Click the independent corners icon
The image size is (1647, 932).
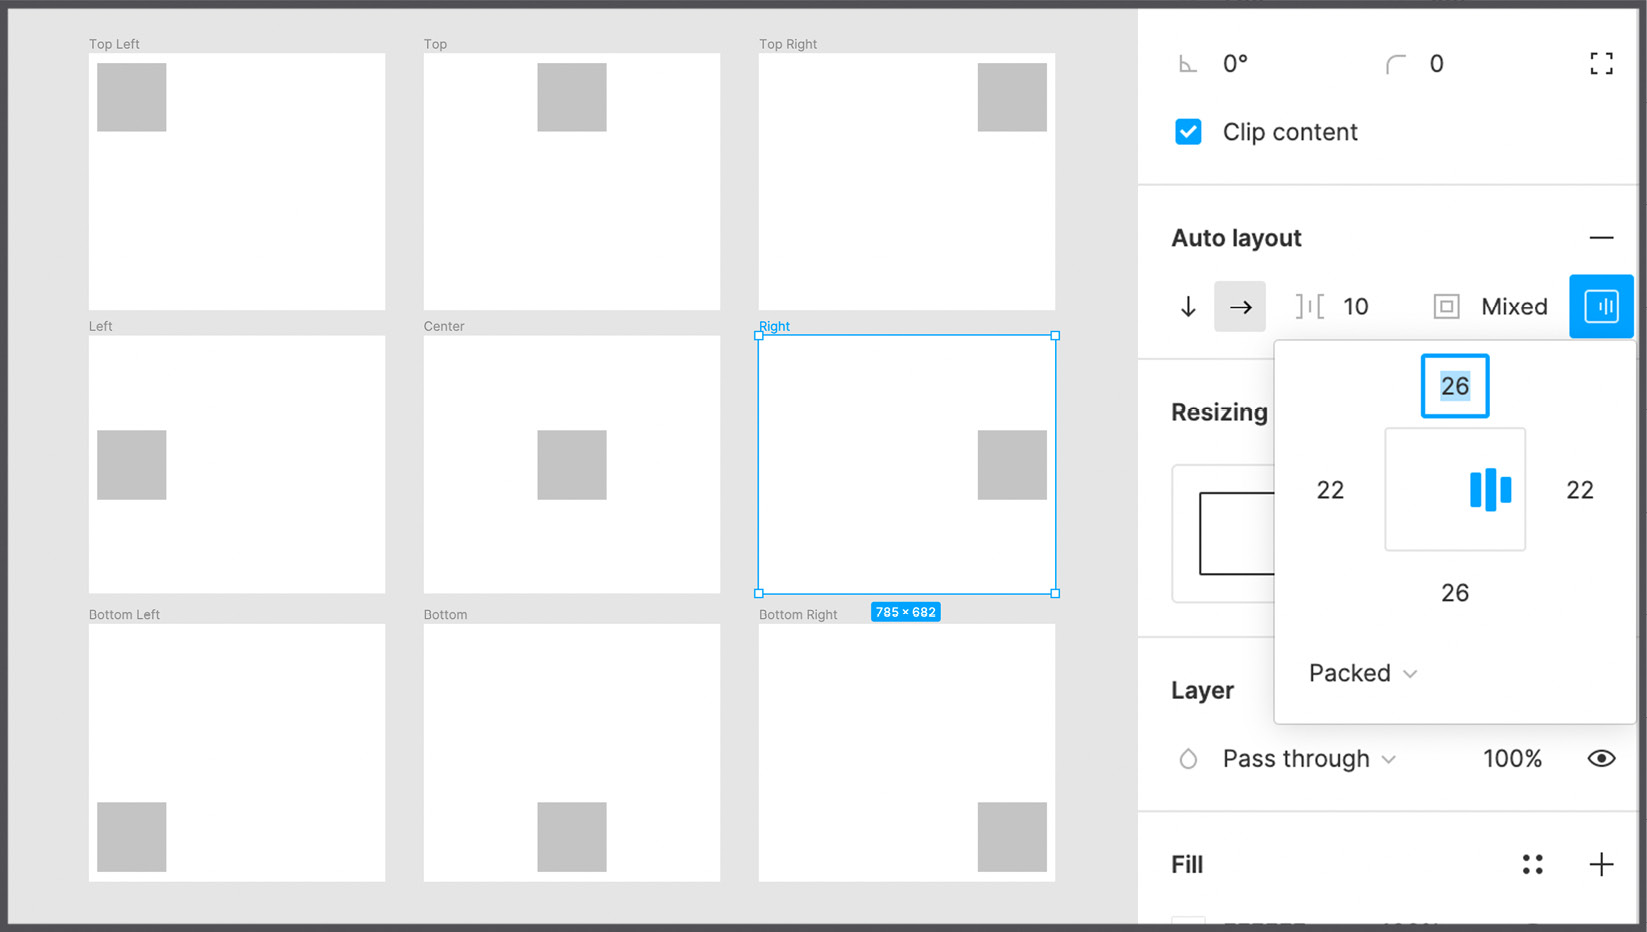[1601, 64]
